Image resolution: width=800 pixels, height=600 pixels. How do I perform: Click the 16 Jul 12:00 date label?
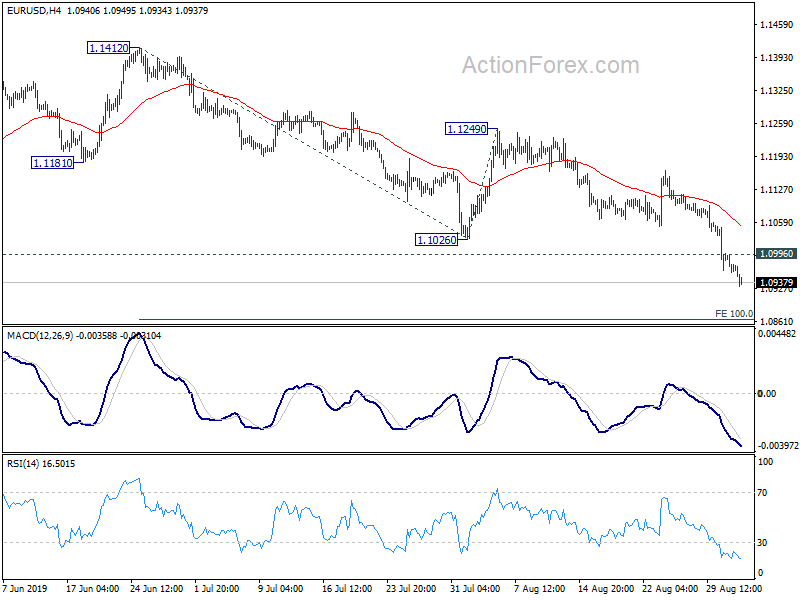coord(347,589)
